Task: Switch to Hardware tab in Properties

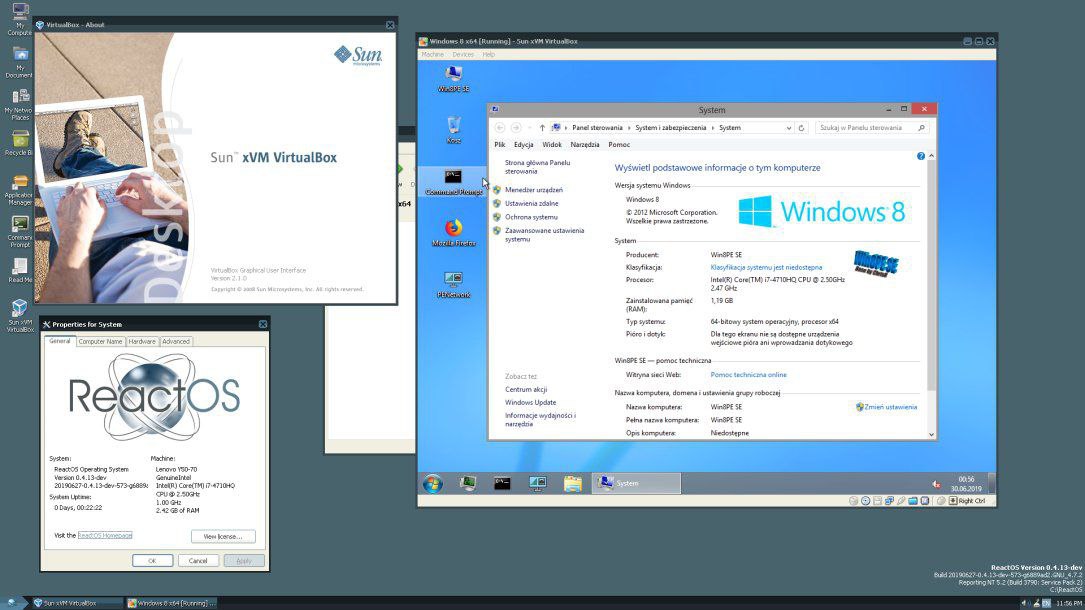Action: point(142,342)
